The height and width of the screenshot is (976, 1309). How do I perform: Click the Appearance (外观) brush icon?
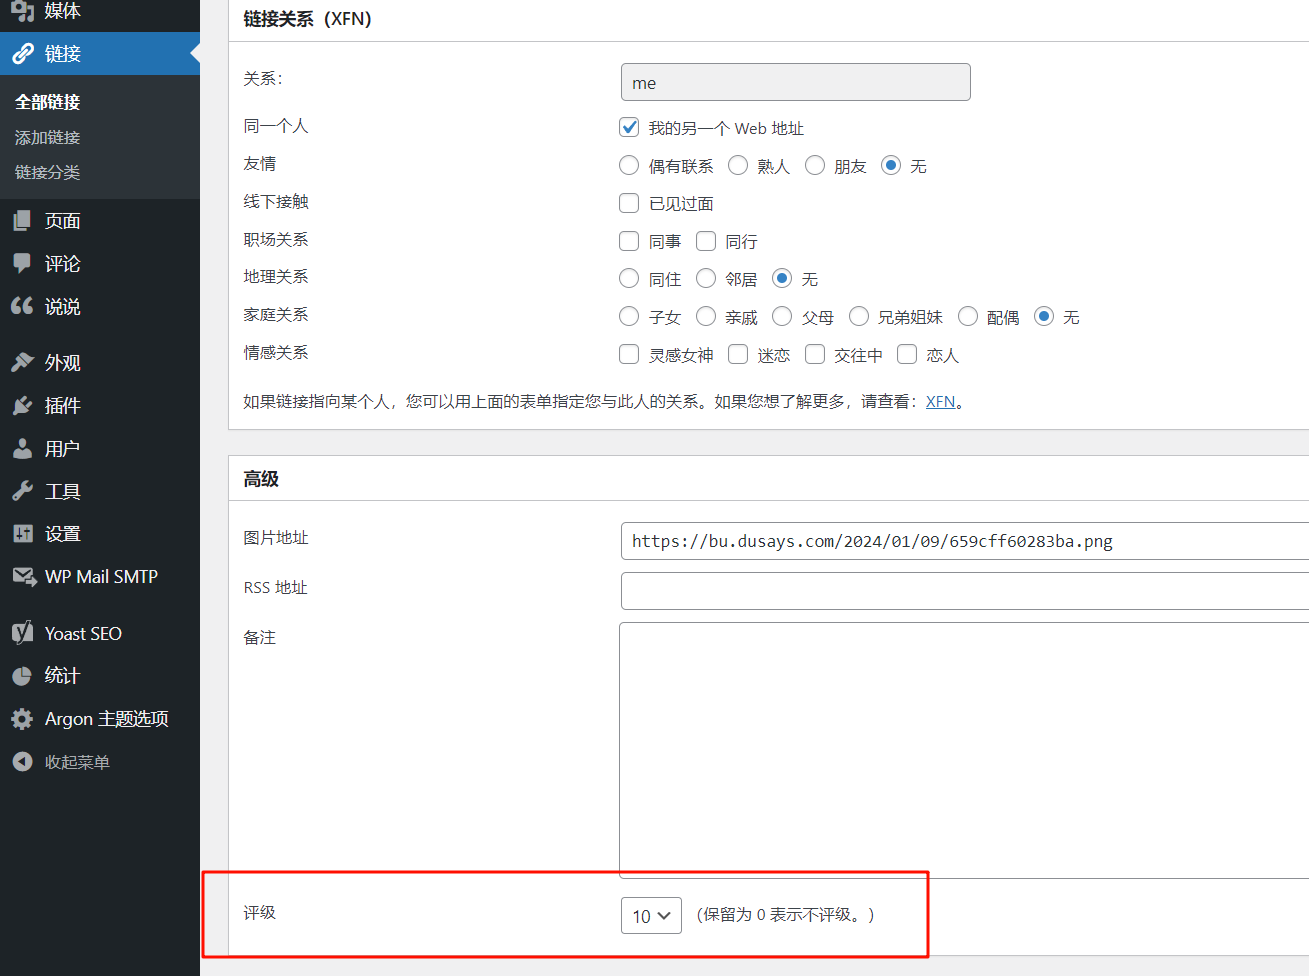tap(22, 363)
